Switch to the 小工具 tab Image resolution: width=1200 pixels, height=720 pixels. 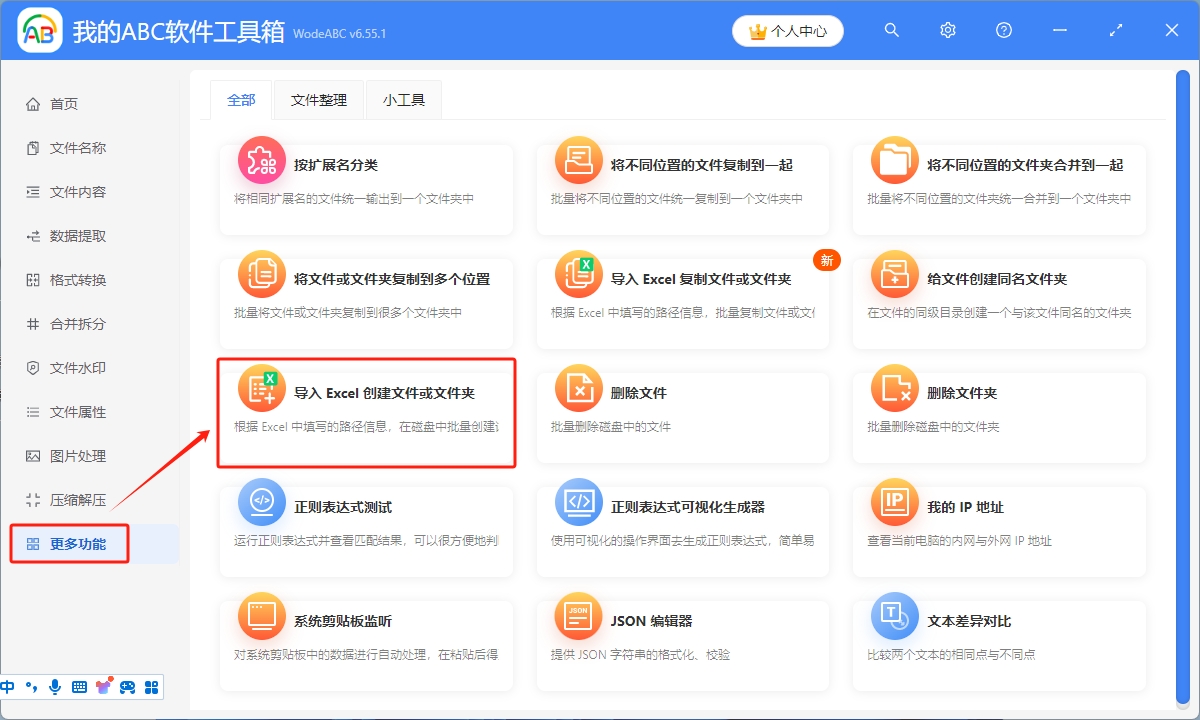point(403,99)
